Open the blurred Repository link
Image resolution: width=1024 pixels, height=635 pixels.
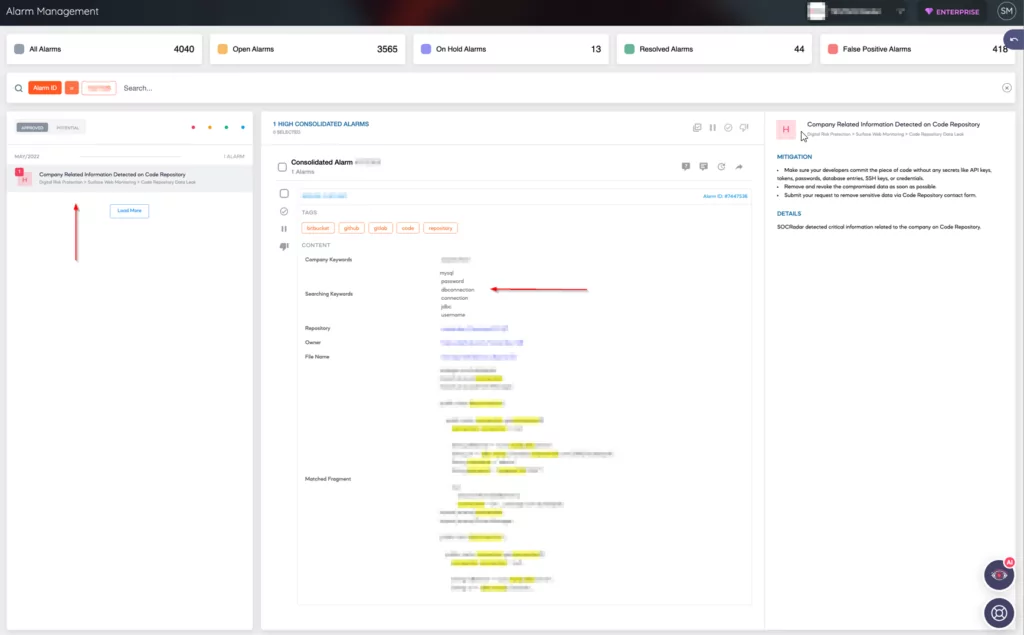(x=474, y=329)
